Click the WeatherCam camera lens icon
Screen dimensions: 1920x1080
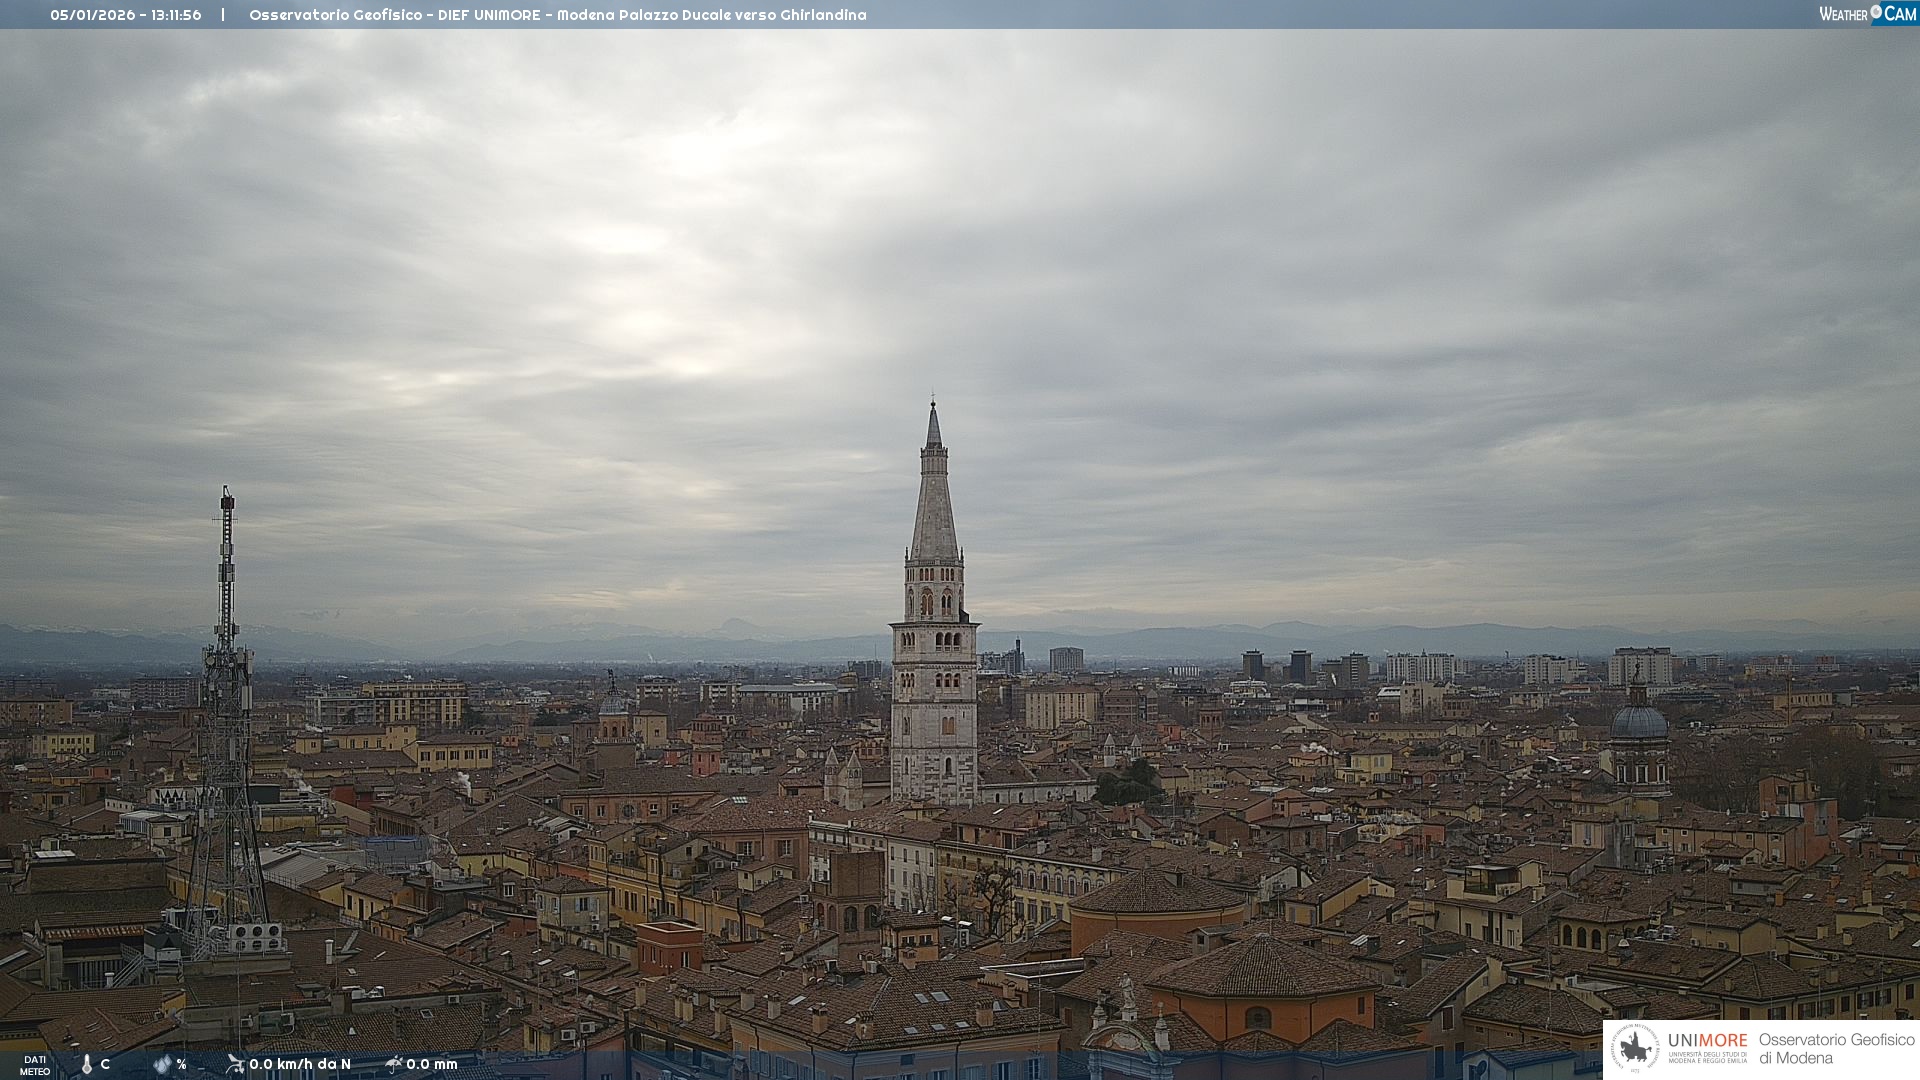point(1876,12)
